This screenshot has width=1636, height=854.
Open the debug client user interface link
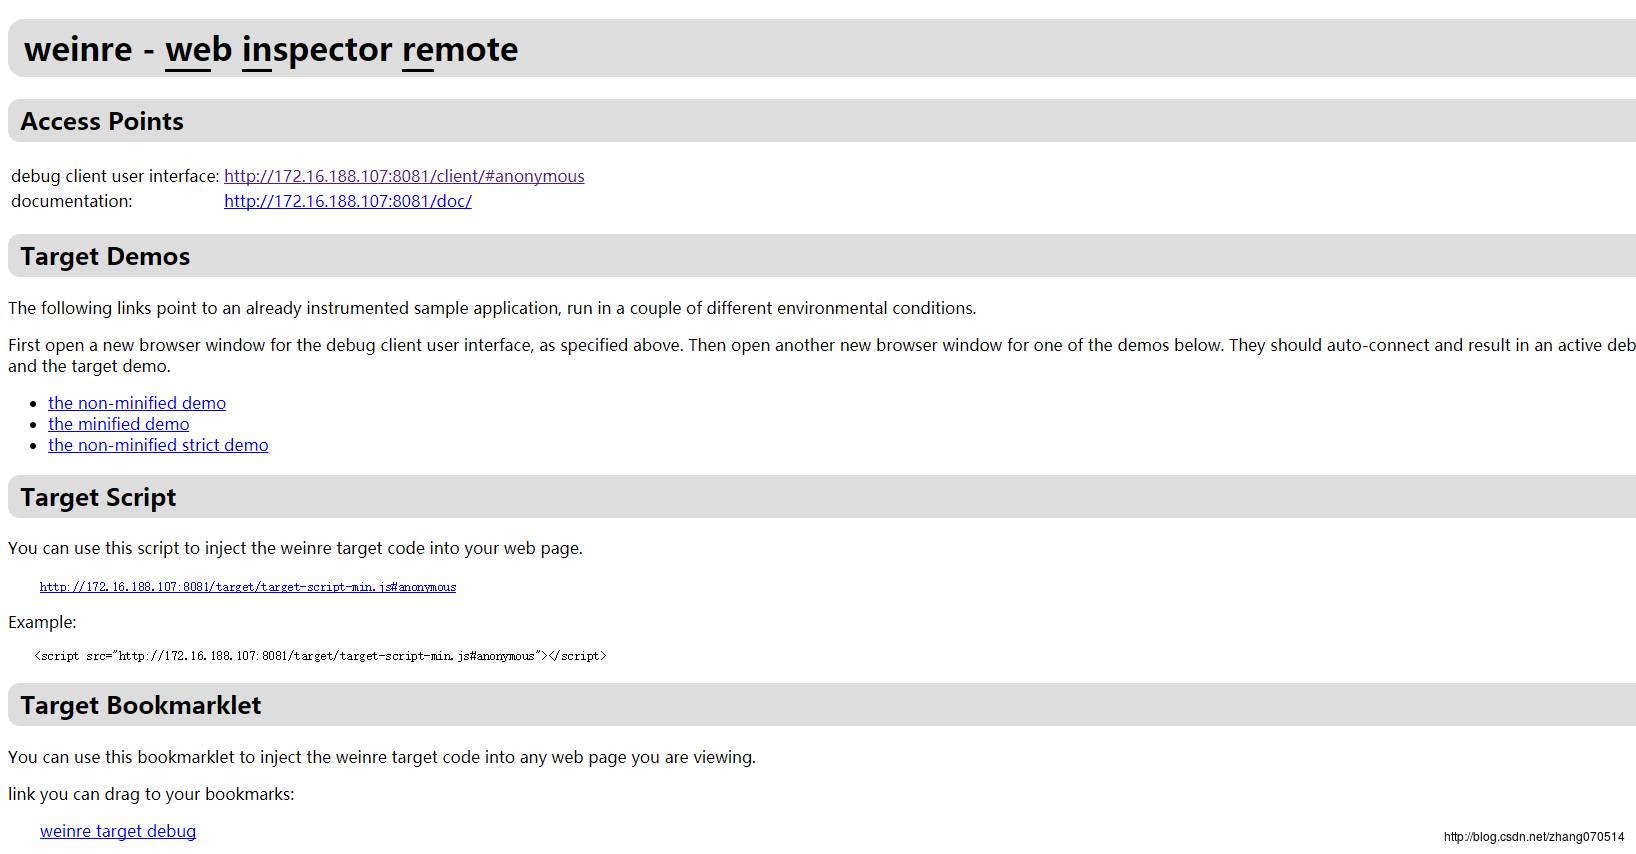coord(404,176)
